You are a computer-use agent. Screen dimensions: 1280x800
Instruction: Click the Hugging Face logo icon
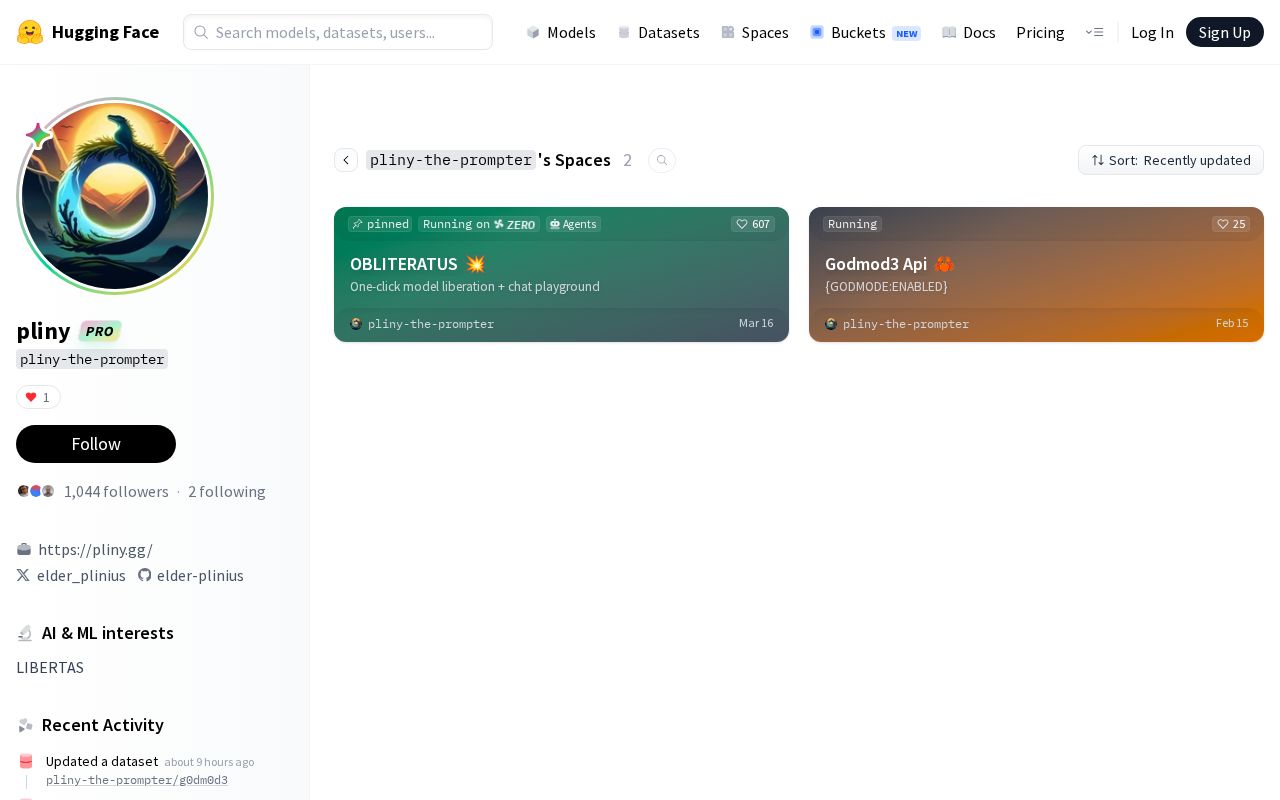(x=30, y=32)
